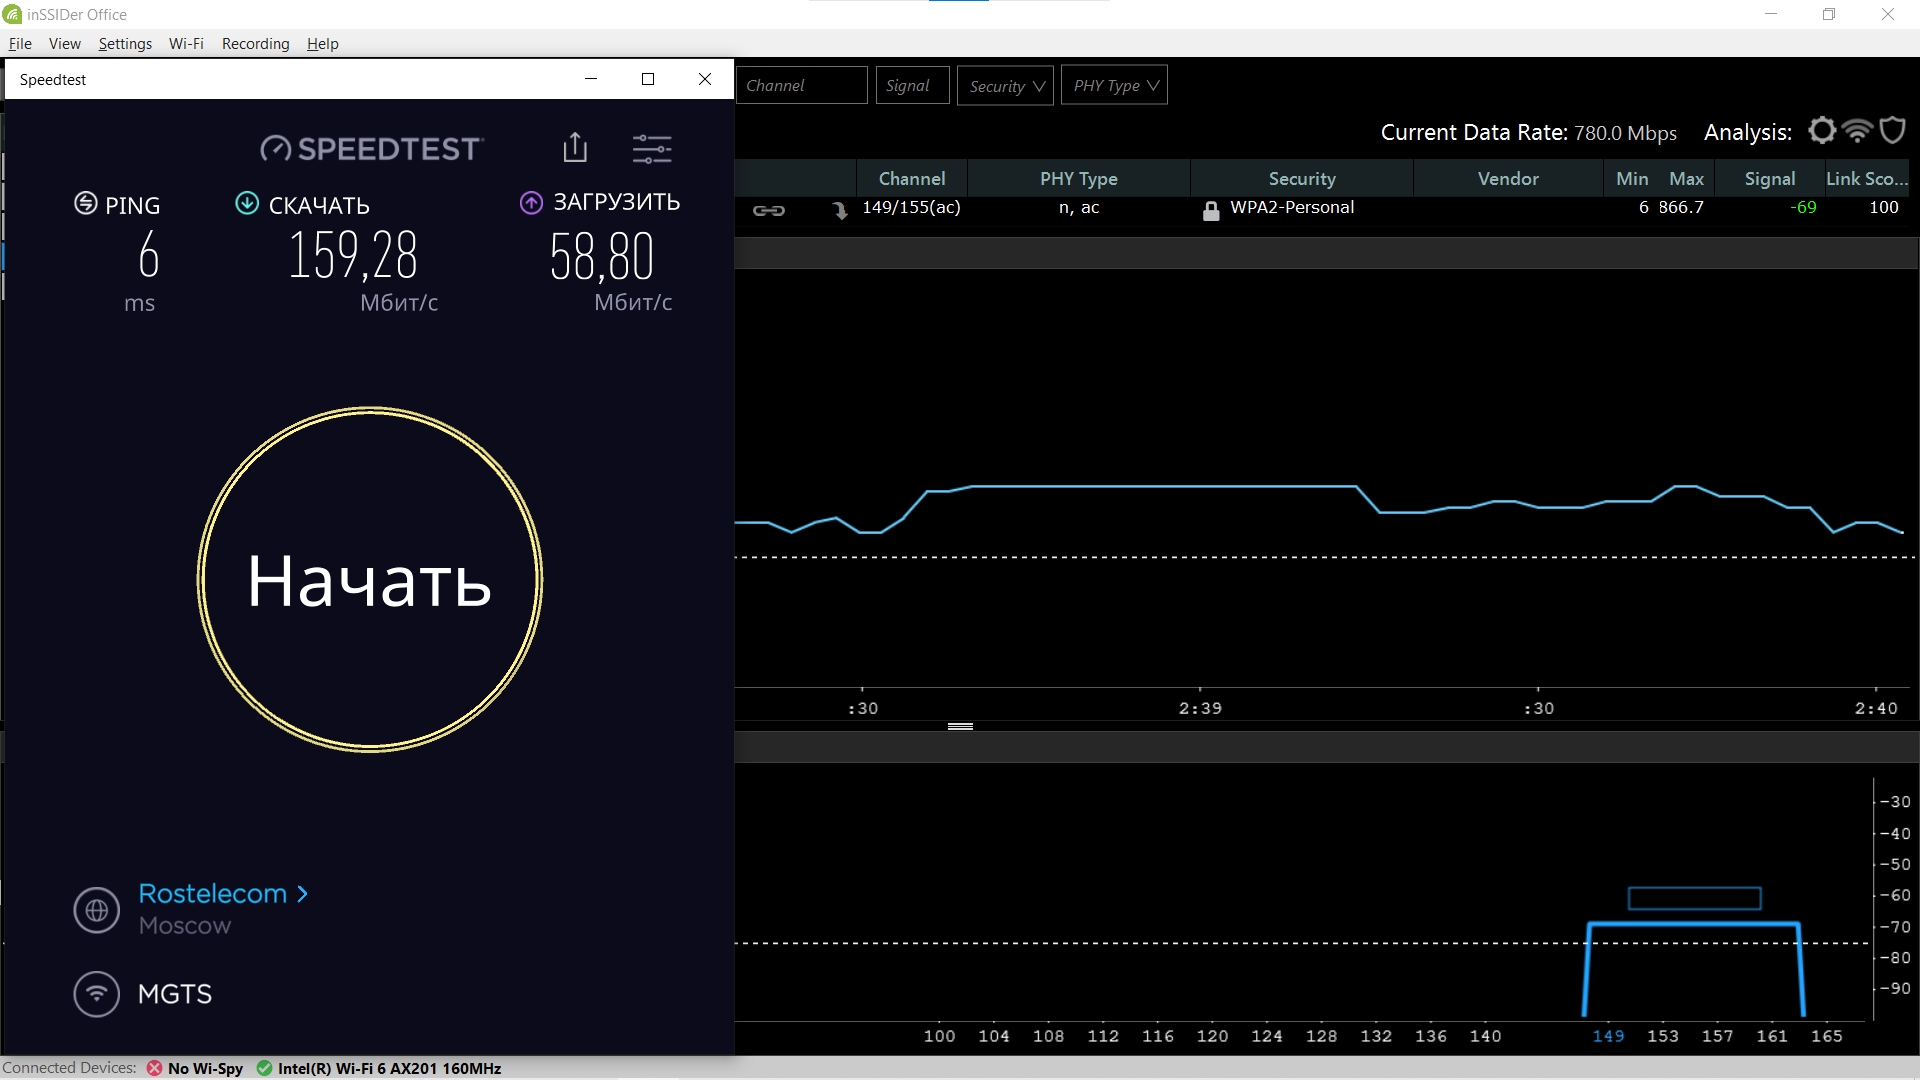Start the speed test with Начать button
Screen dimensions: 1920x1080
[370, 579]
